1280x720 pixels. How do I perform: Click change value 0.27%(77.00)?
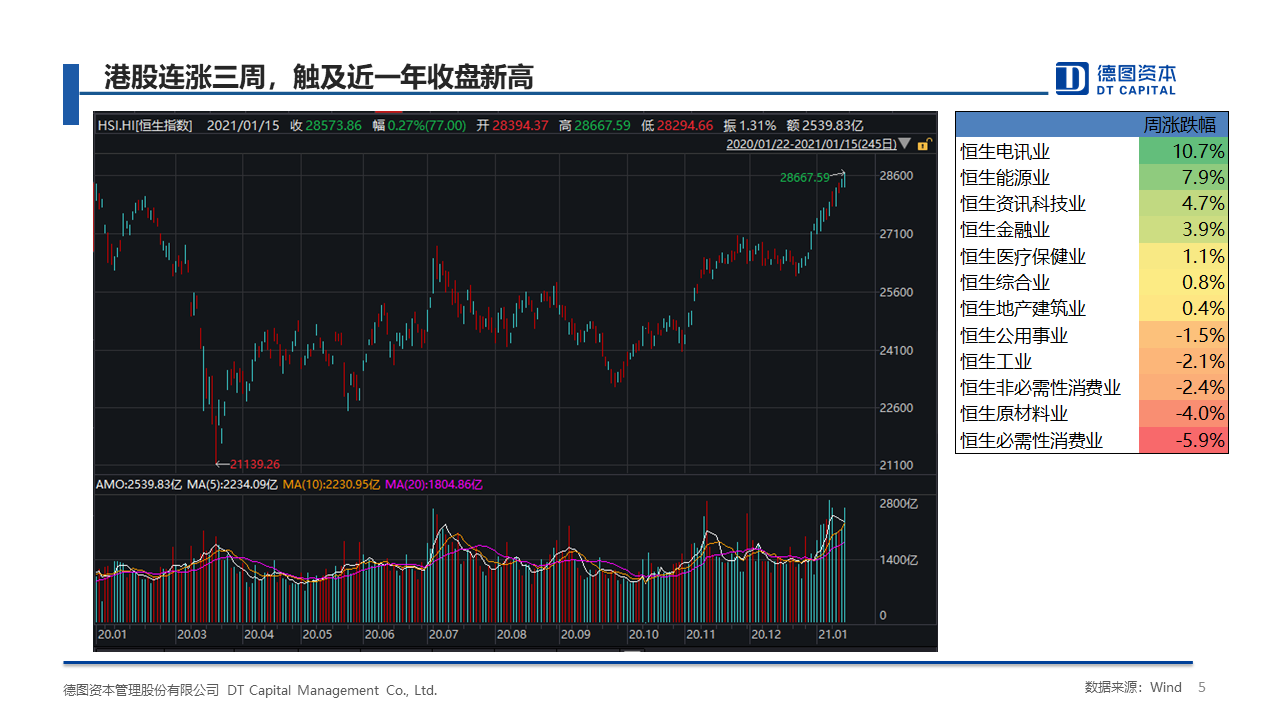click(x=427, y=125)
